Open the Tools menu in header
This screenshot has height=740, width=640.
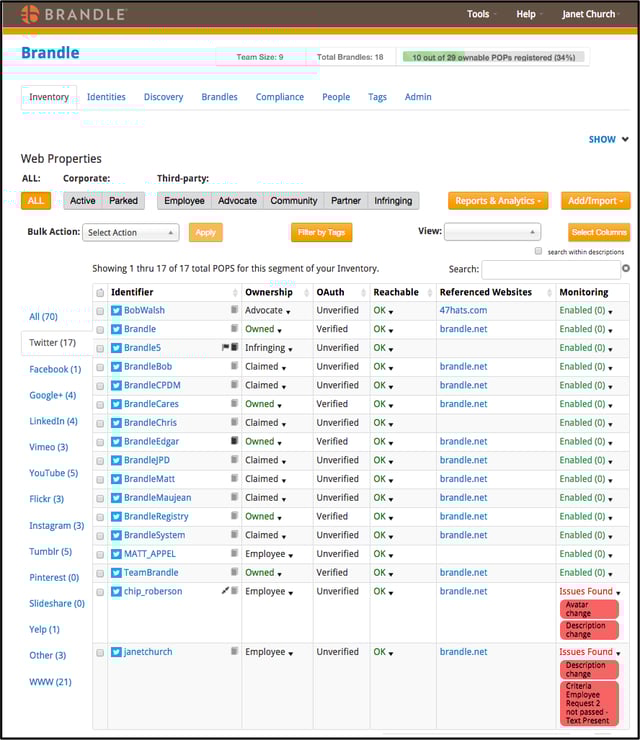tap(481, 14)
